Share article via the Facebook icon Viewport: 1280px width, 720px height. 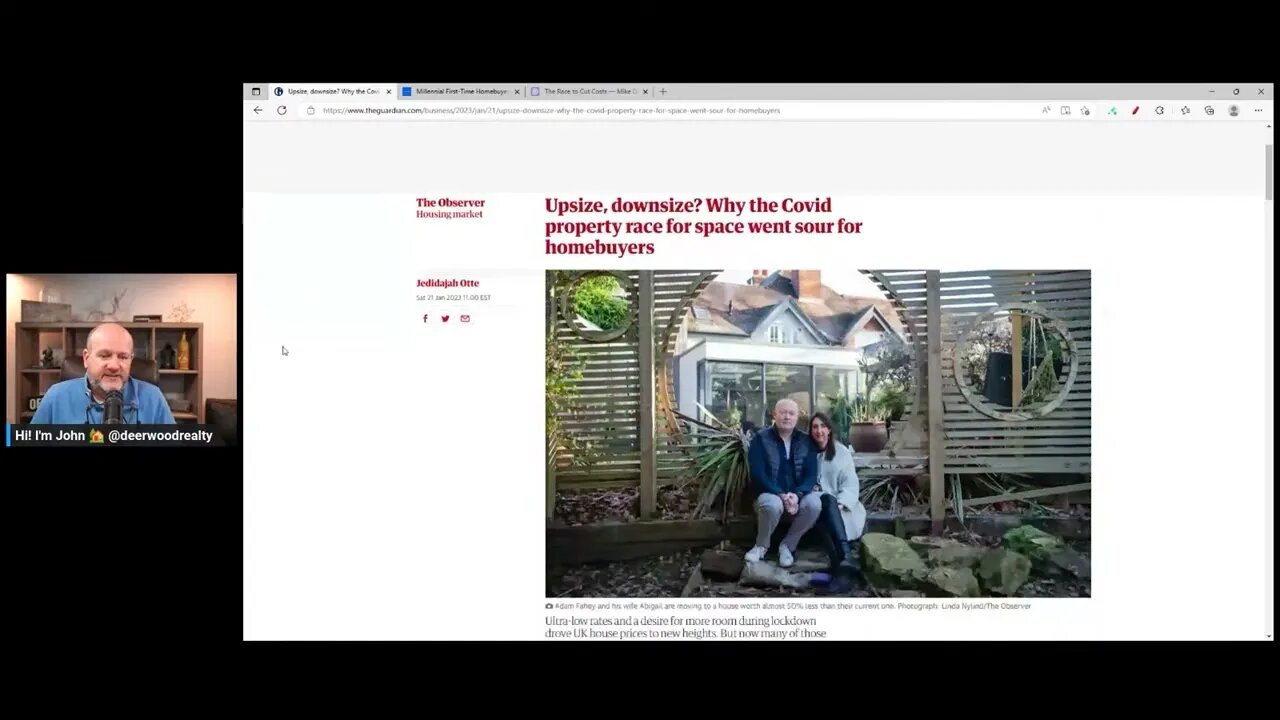pyautogui.click(x=425, y=318)
